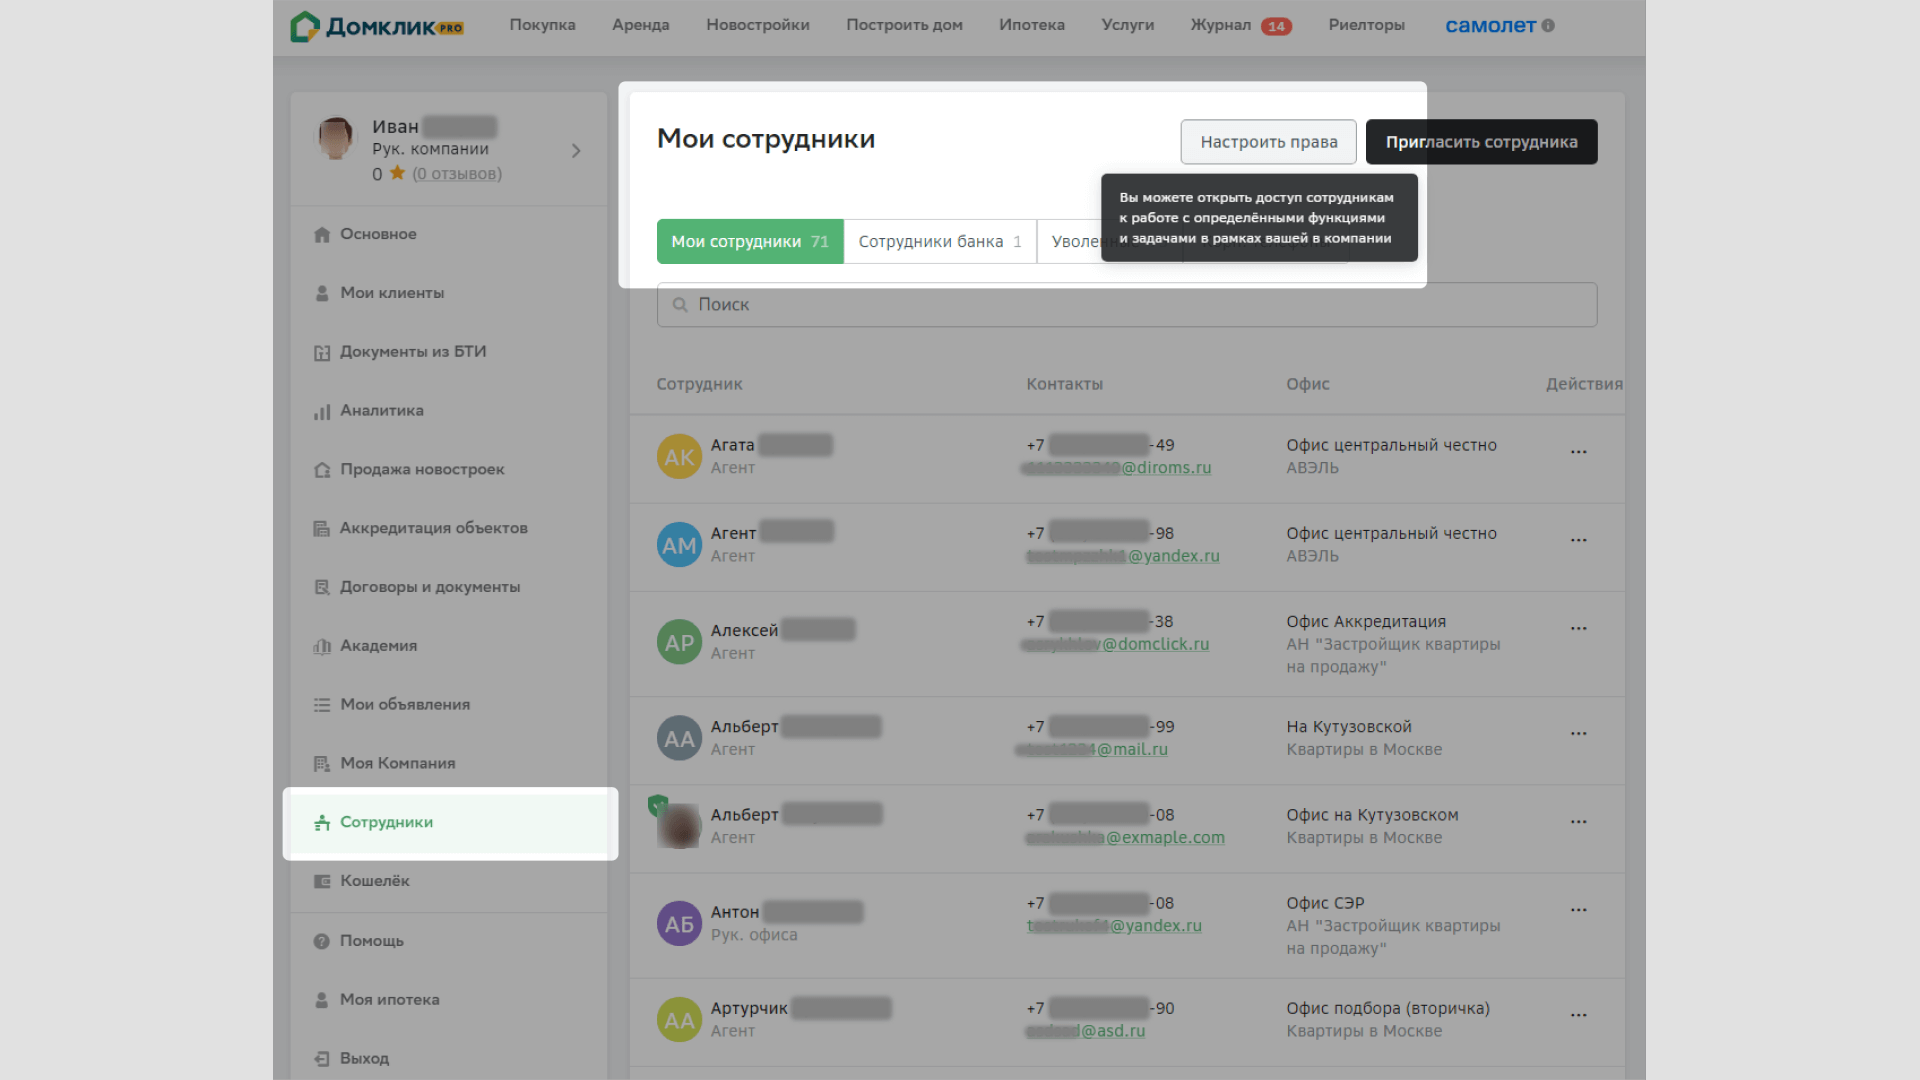Screen dimensions: 1920x1080
Task: Click the blurred photo avatar of Альберт
Action: pos(679,826)
